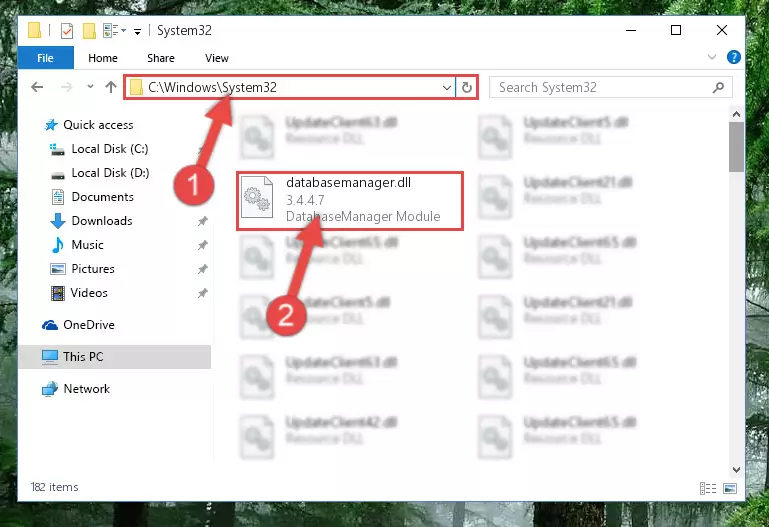Close the System32 window

[x=722, y=30]
